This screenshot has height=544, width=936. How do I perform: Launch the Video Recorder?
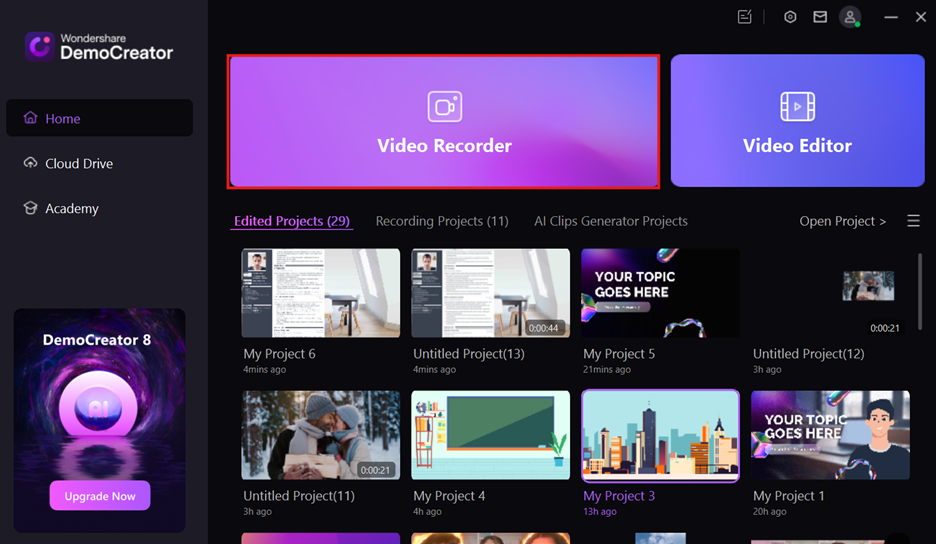pos(444,121)
